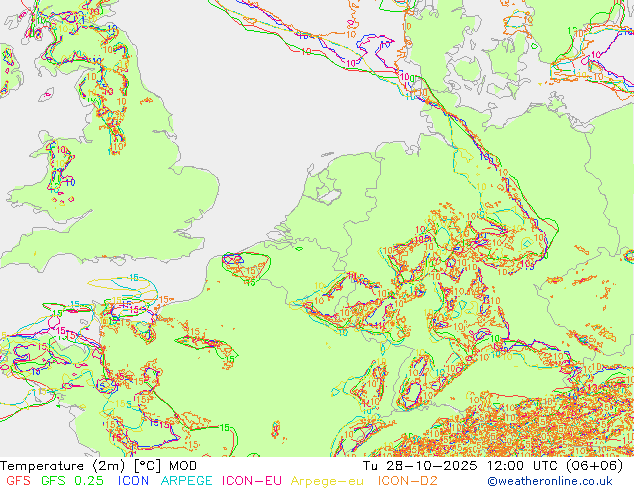Click the ICON-D2 legend label
634x490 pixels.
(408, 481)
